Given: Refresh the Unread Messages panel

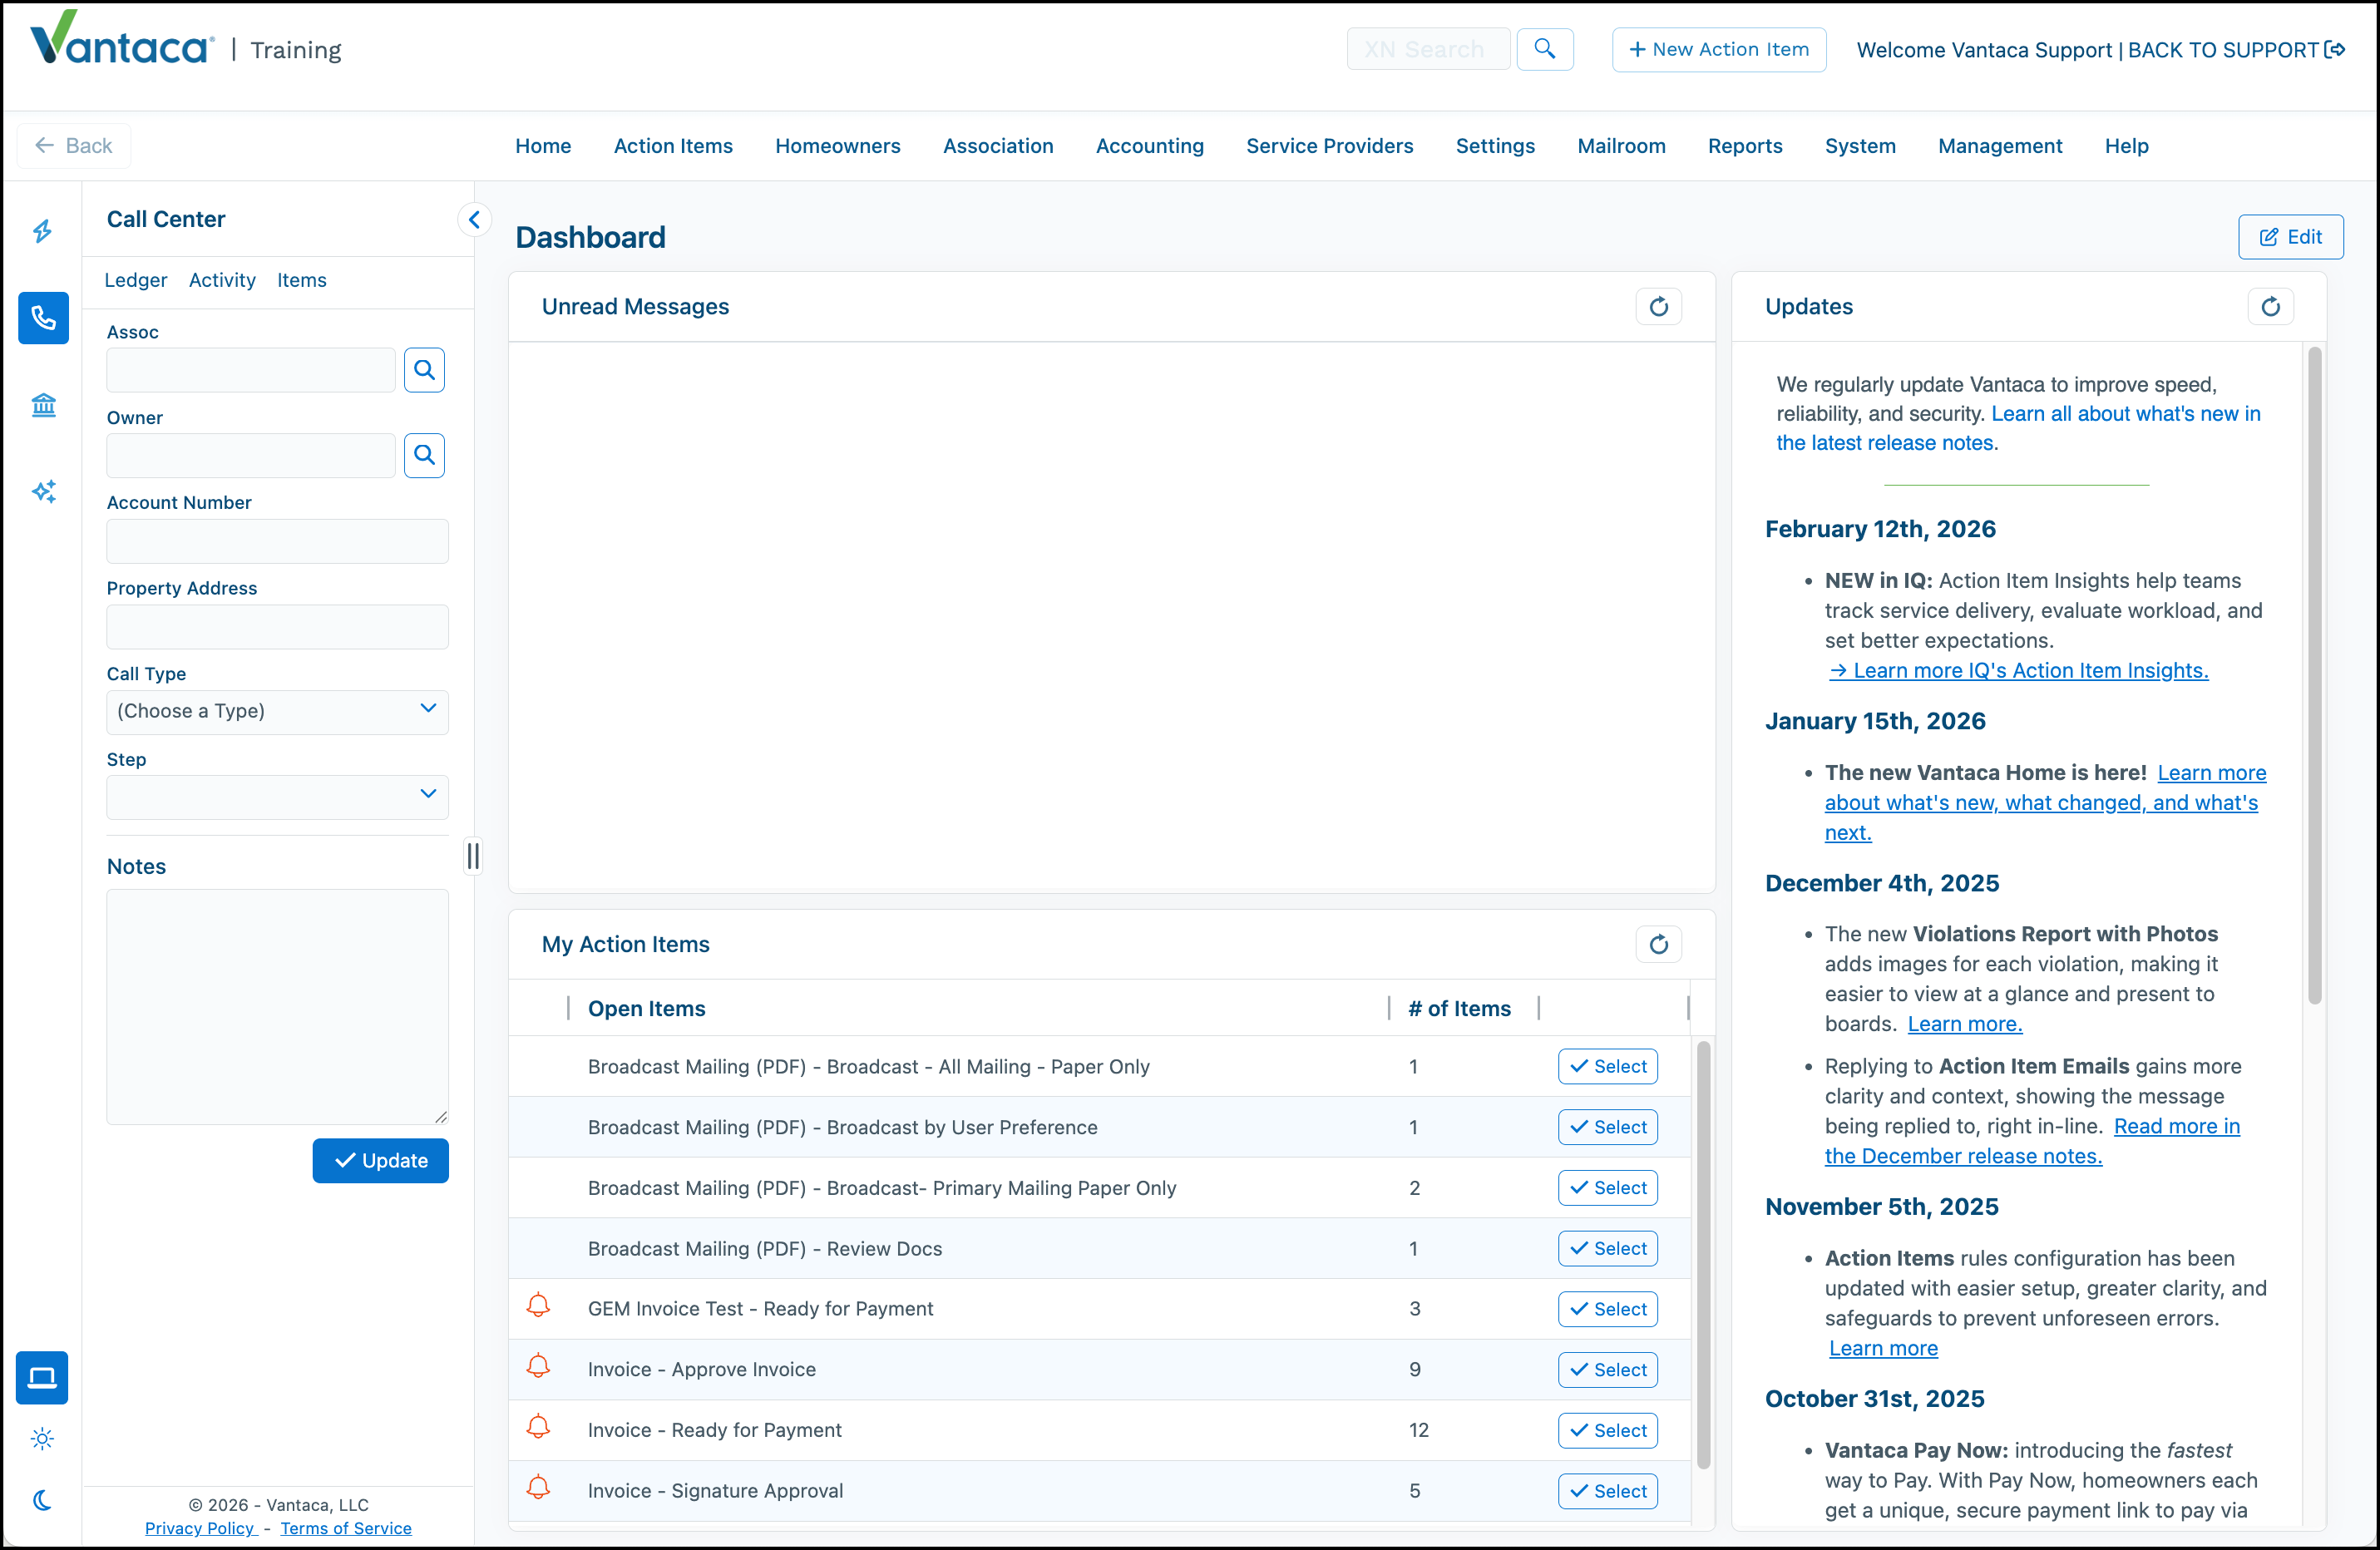Looking at the screenshot, I should [1658, 306].
